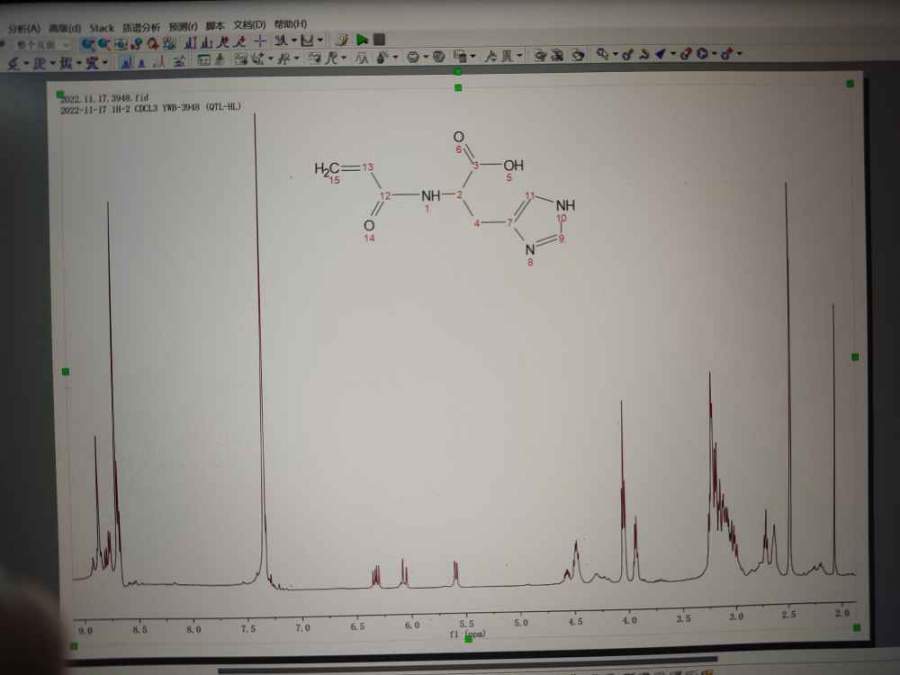
Task: Click the blue arrow pointer icon in second toolbar
Action: click(659, 54)
